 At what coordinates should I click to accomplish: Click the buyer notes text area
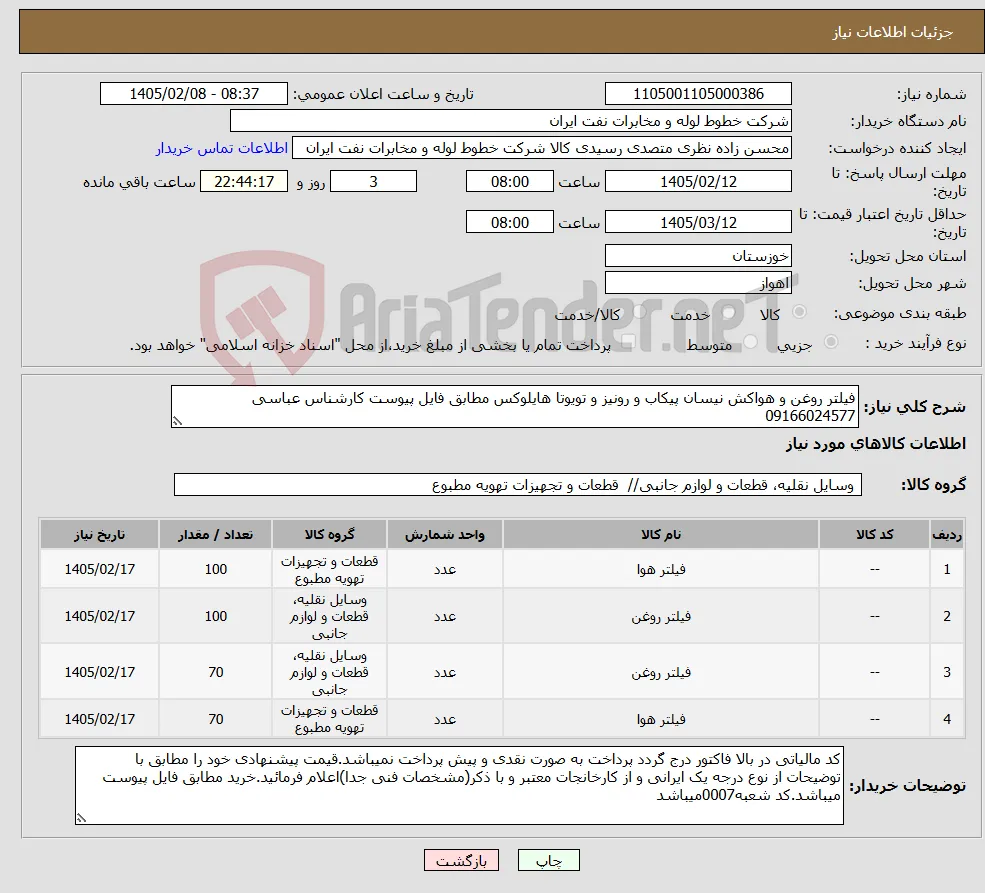pos(459,786)
